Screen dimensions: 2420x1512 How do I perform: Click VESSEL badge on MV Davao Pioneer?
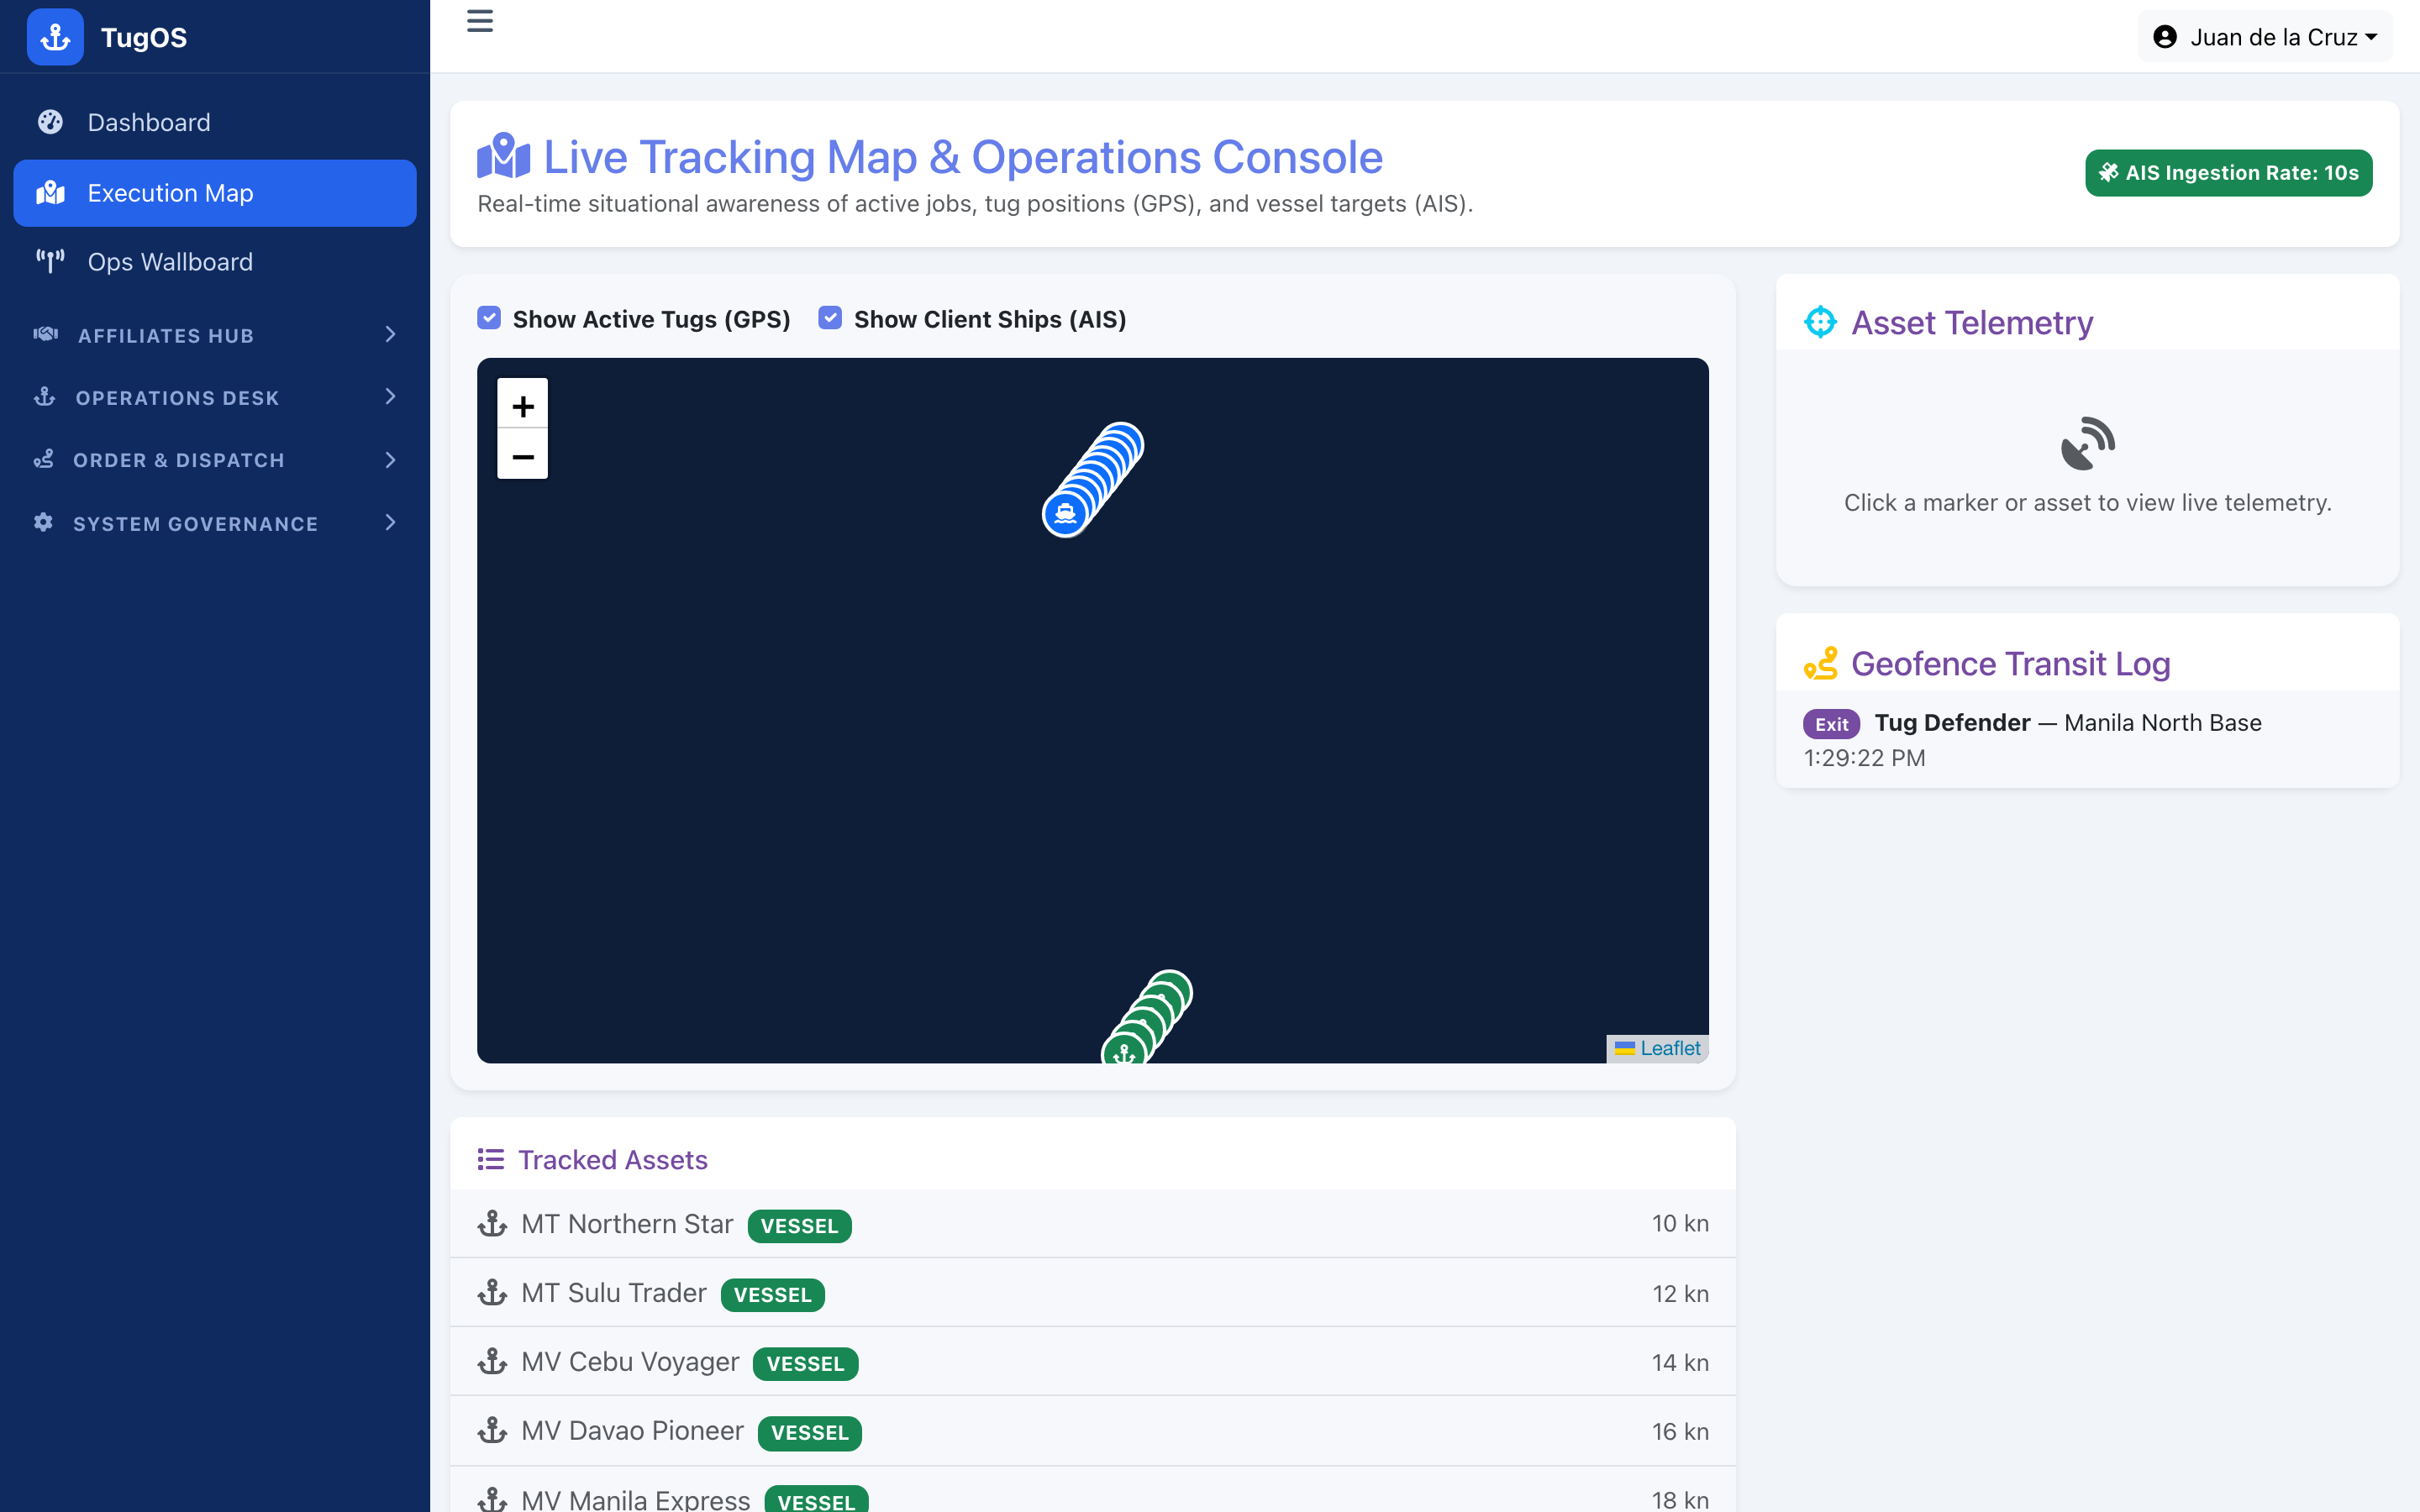pos(809,1433)
